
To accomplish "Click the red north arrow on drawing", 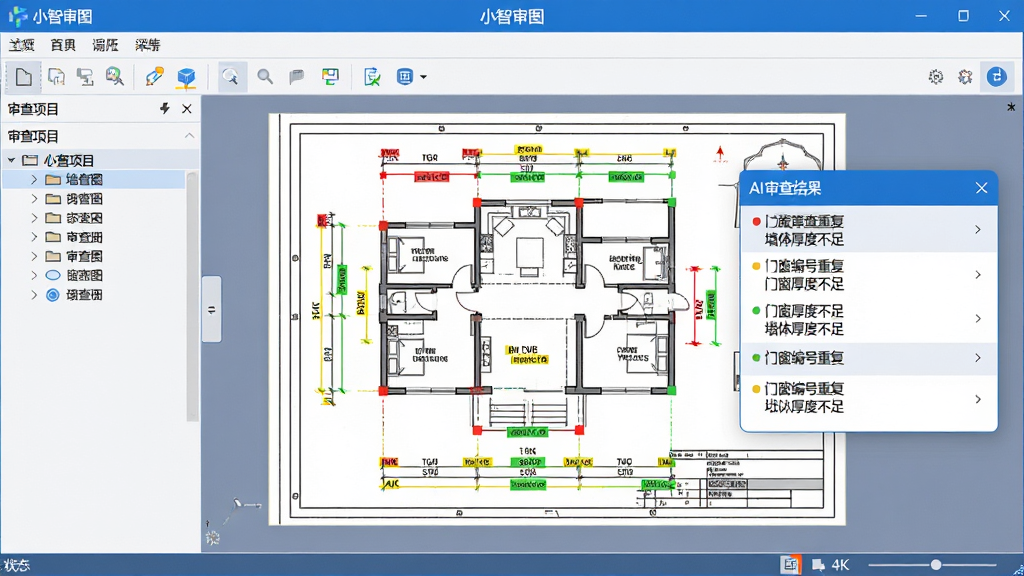I will (720, 153).
